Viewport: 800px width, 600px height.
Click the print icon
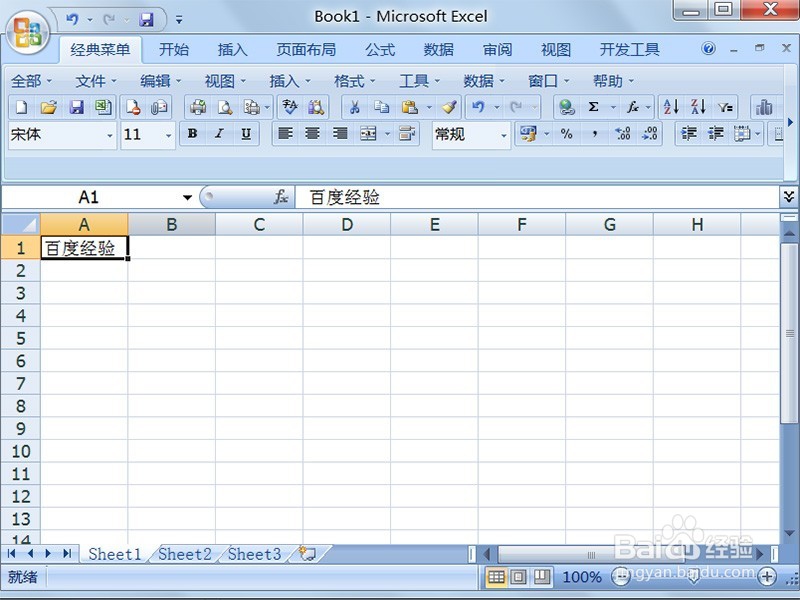coord(198,107)
